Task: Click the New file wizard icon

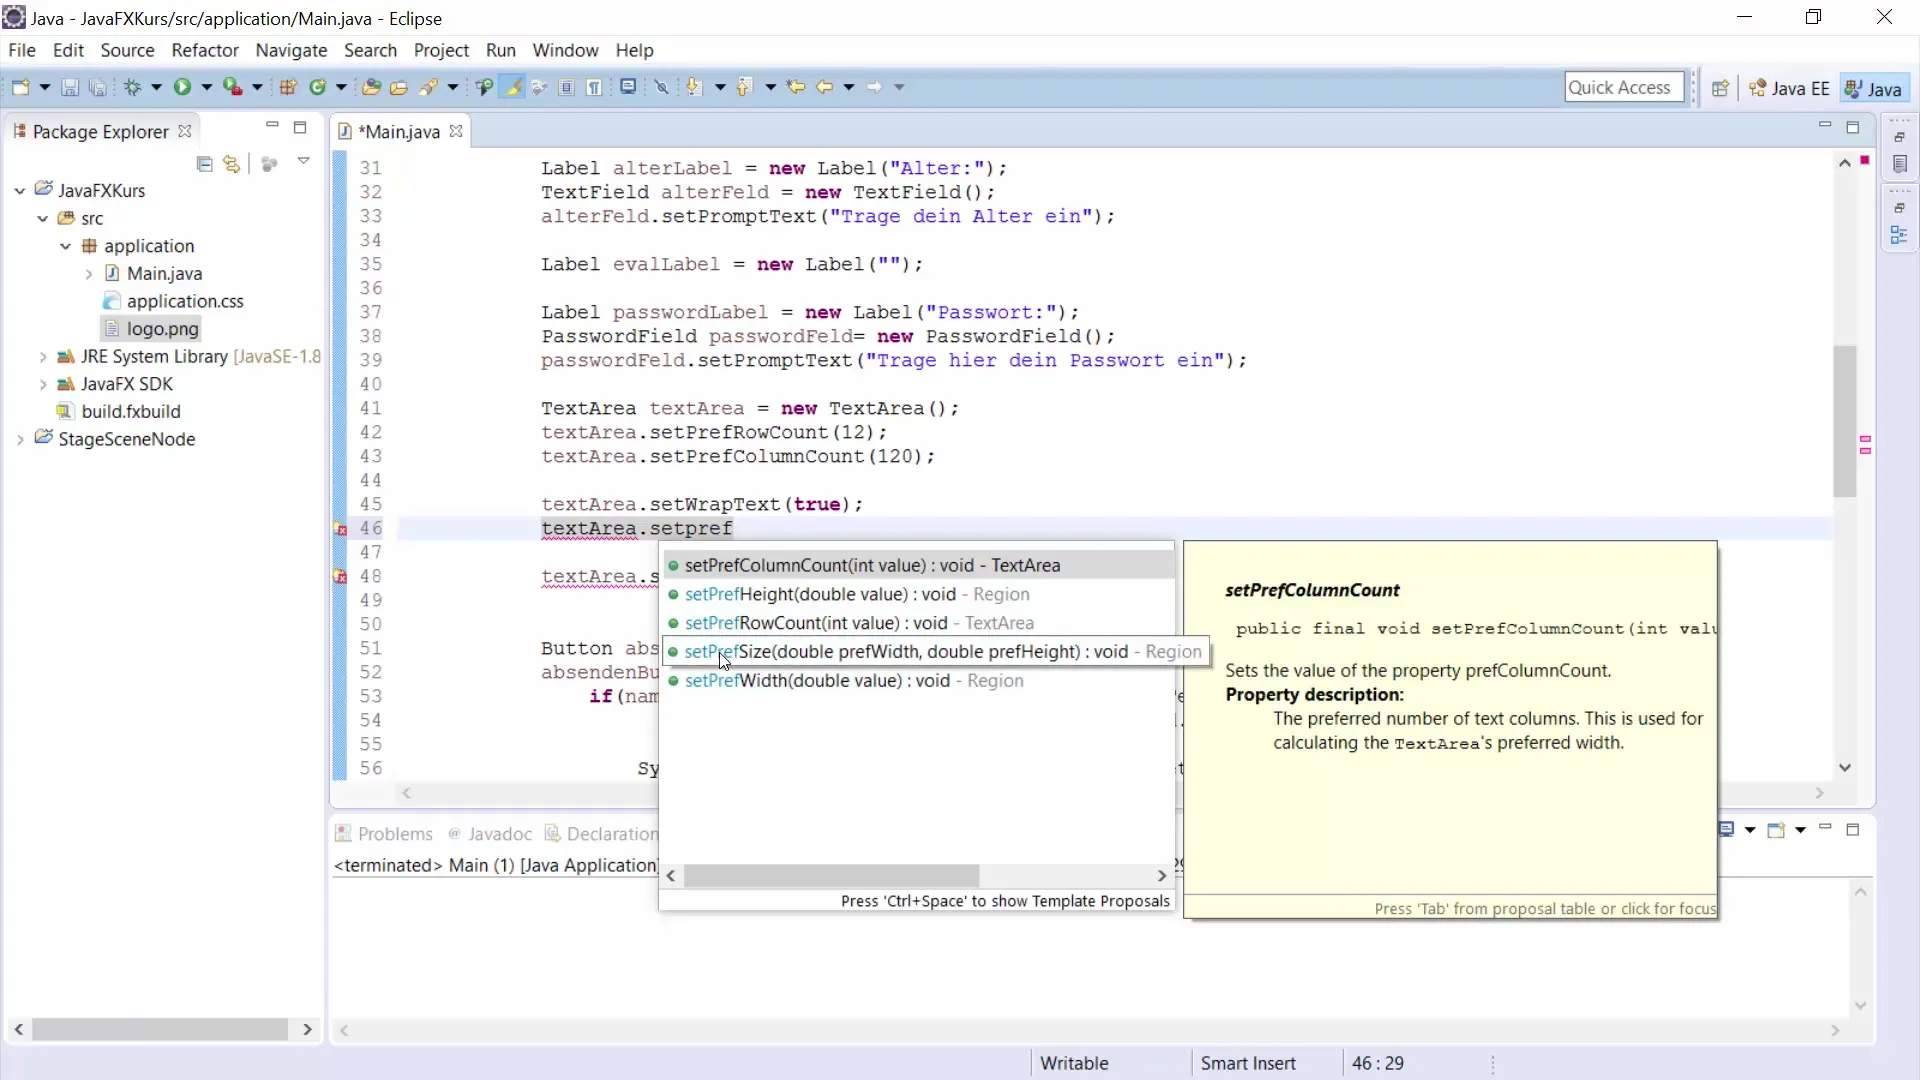Action: 20,87
